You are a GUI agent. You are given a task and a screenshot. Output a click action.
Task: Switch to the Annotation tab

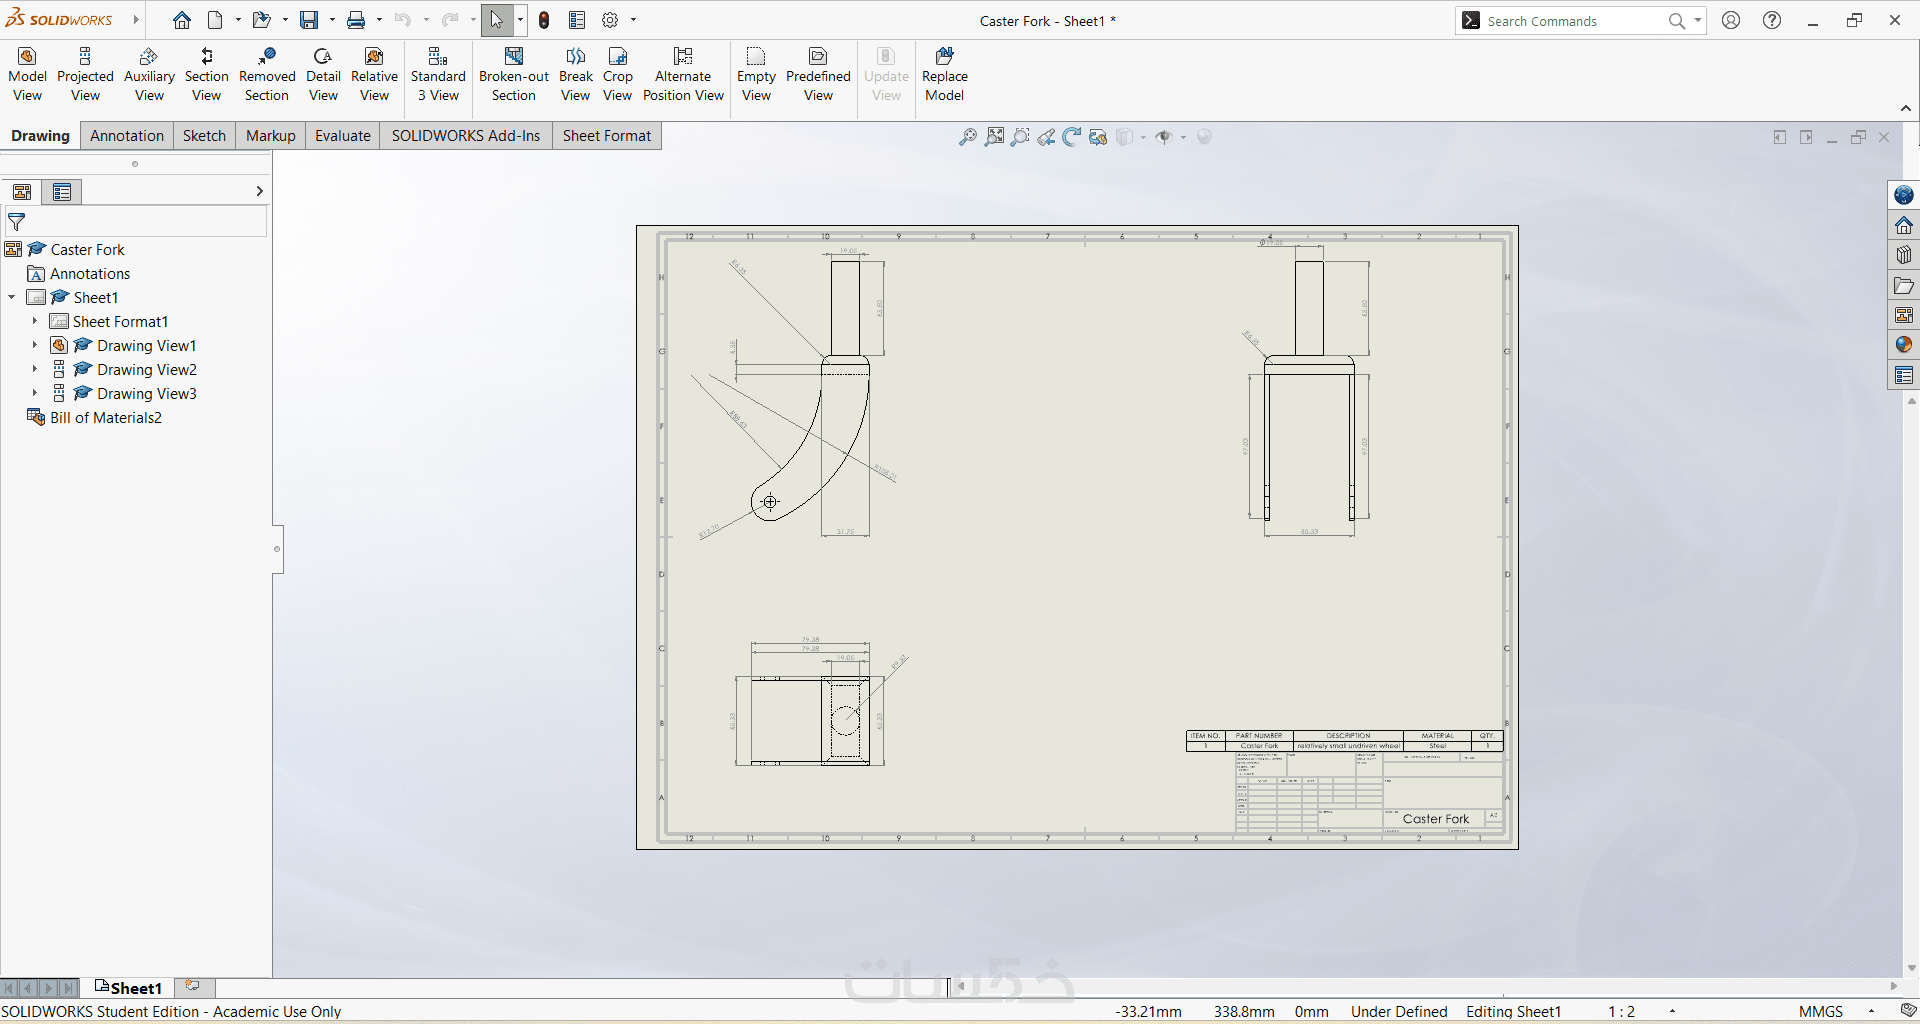(126, 136)
